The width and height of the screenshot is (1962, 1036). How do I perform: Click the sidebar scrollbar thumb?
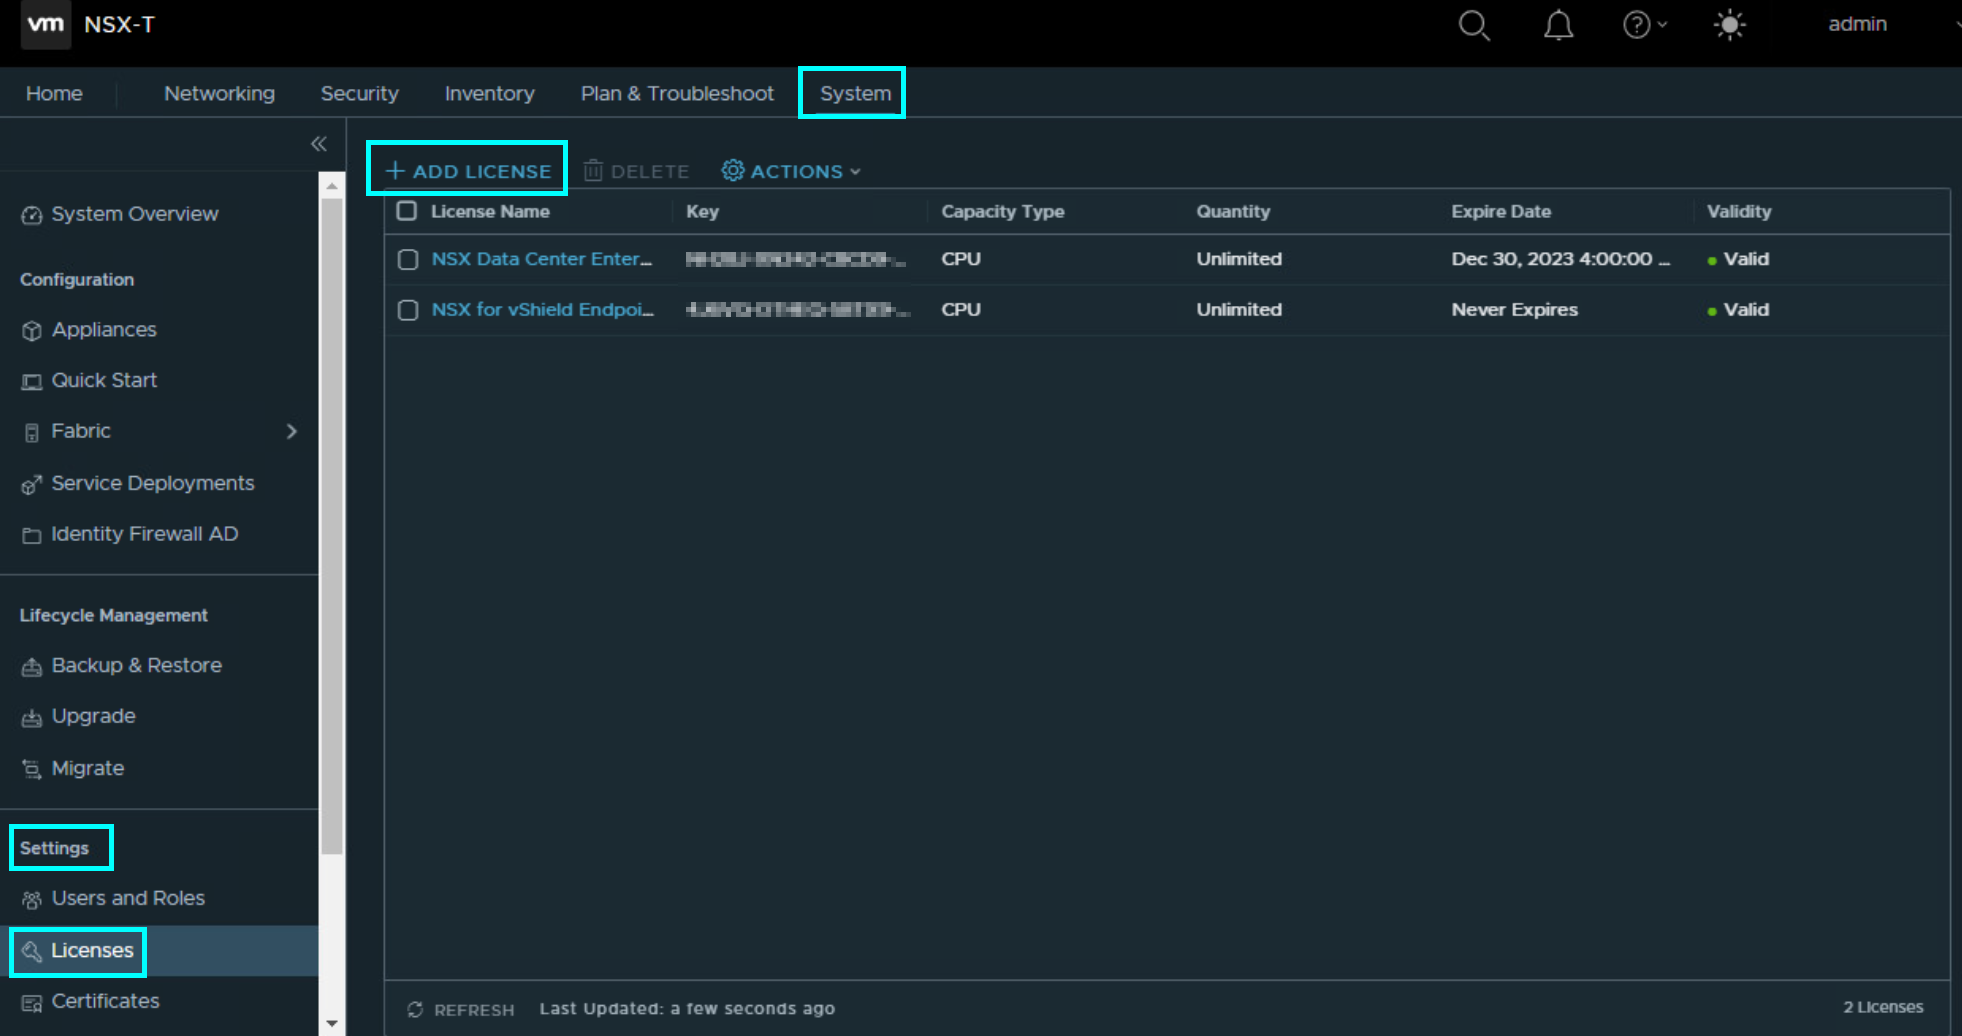(x=332, y=526)
